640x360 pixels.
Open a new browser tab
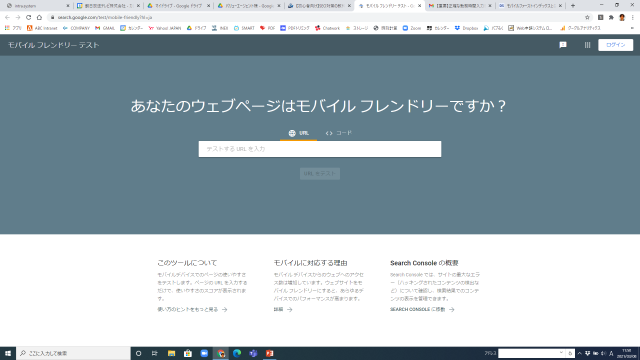coord(573,6)
